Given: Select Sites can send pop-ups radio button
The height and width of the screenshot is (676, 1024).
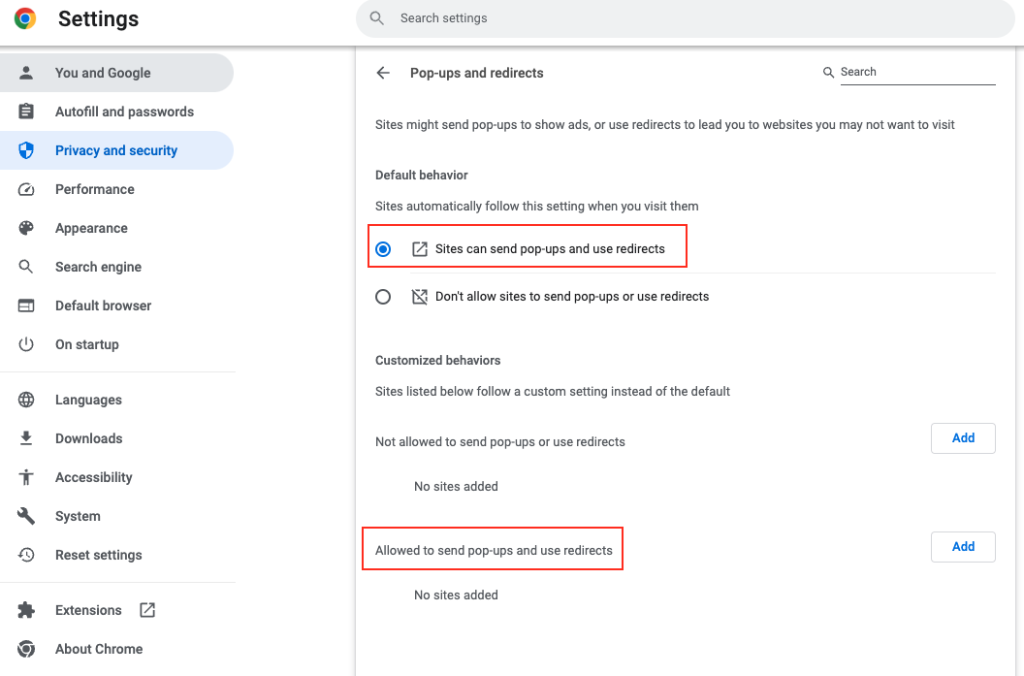Looking at the screenshot, I should [x=383, y=249].
